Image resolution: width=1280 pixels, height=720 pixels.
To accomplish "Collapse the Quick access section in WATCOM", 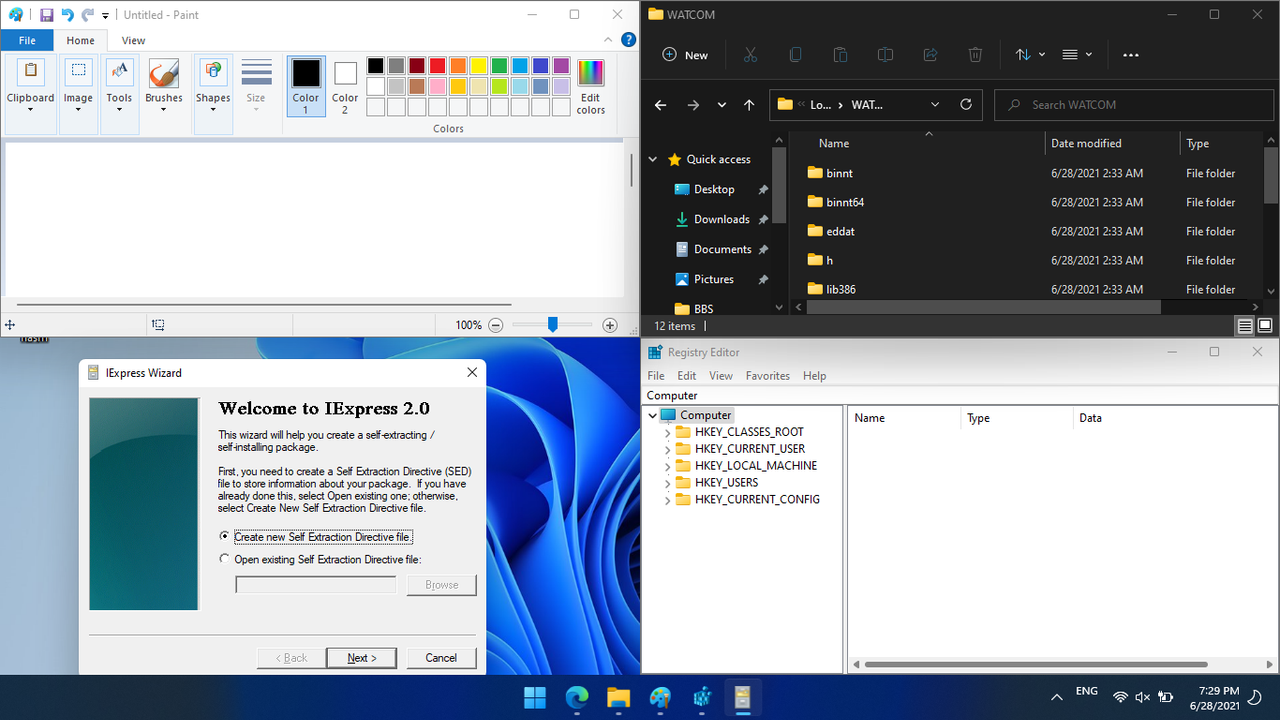I will click(653, 159).
